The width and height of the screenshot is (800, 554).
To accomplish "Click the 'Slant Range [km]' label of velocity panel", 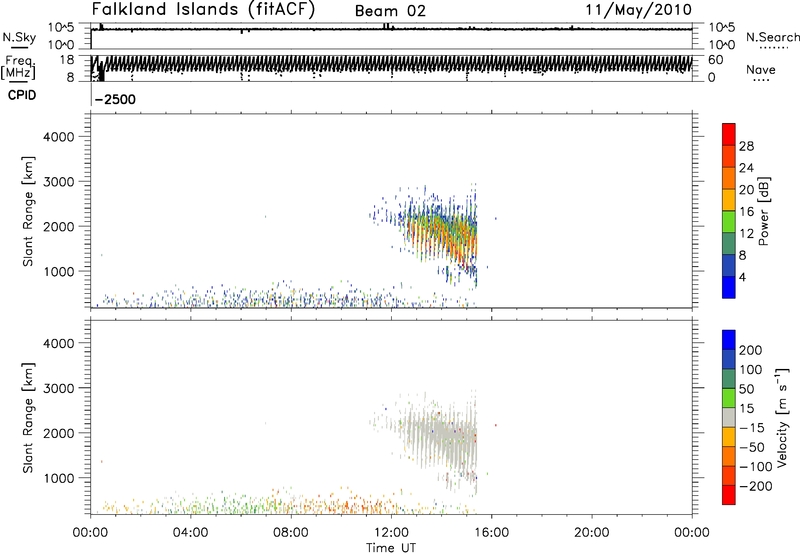I will coord(28,418).
